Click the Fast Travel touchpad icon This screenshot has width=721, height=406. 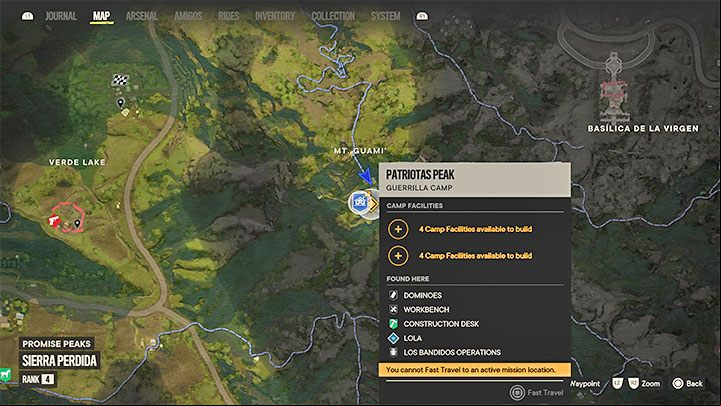517,393
